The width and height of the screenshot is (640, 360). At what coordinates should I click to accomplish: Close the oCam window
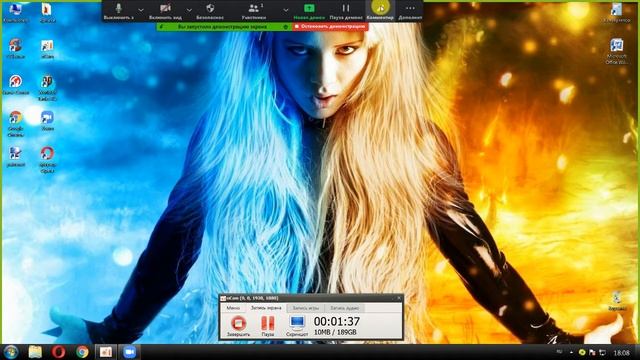[399, 298]
